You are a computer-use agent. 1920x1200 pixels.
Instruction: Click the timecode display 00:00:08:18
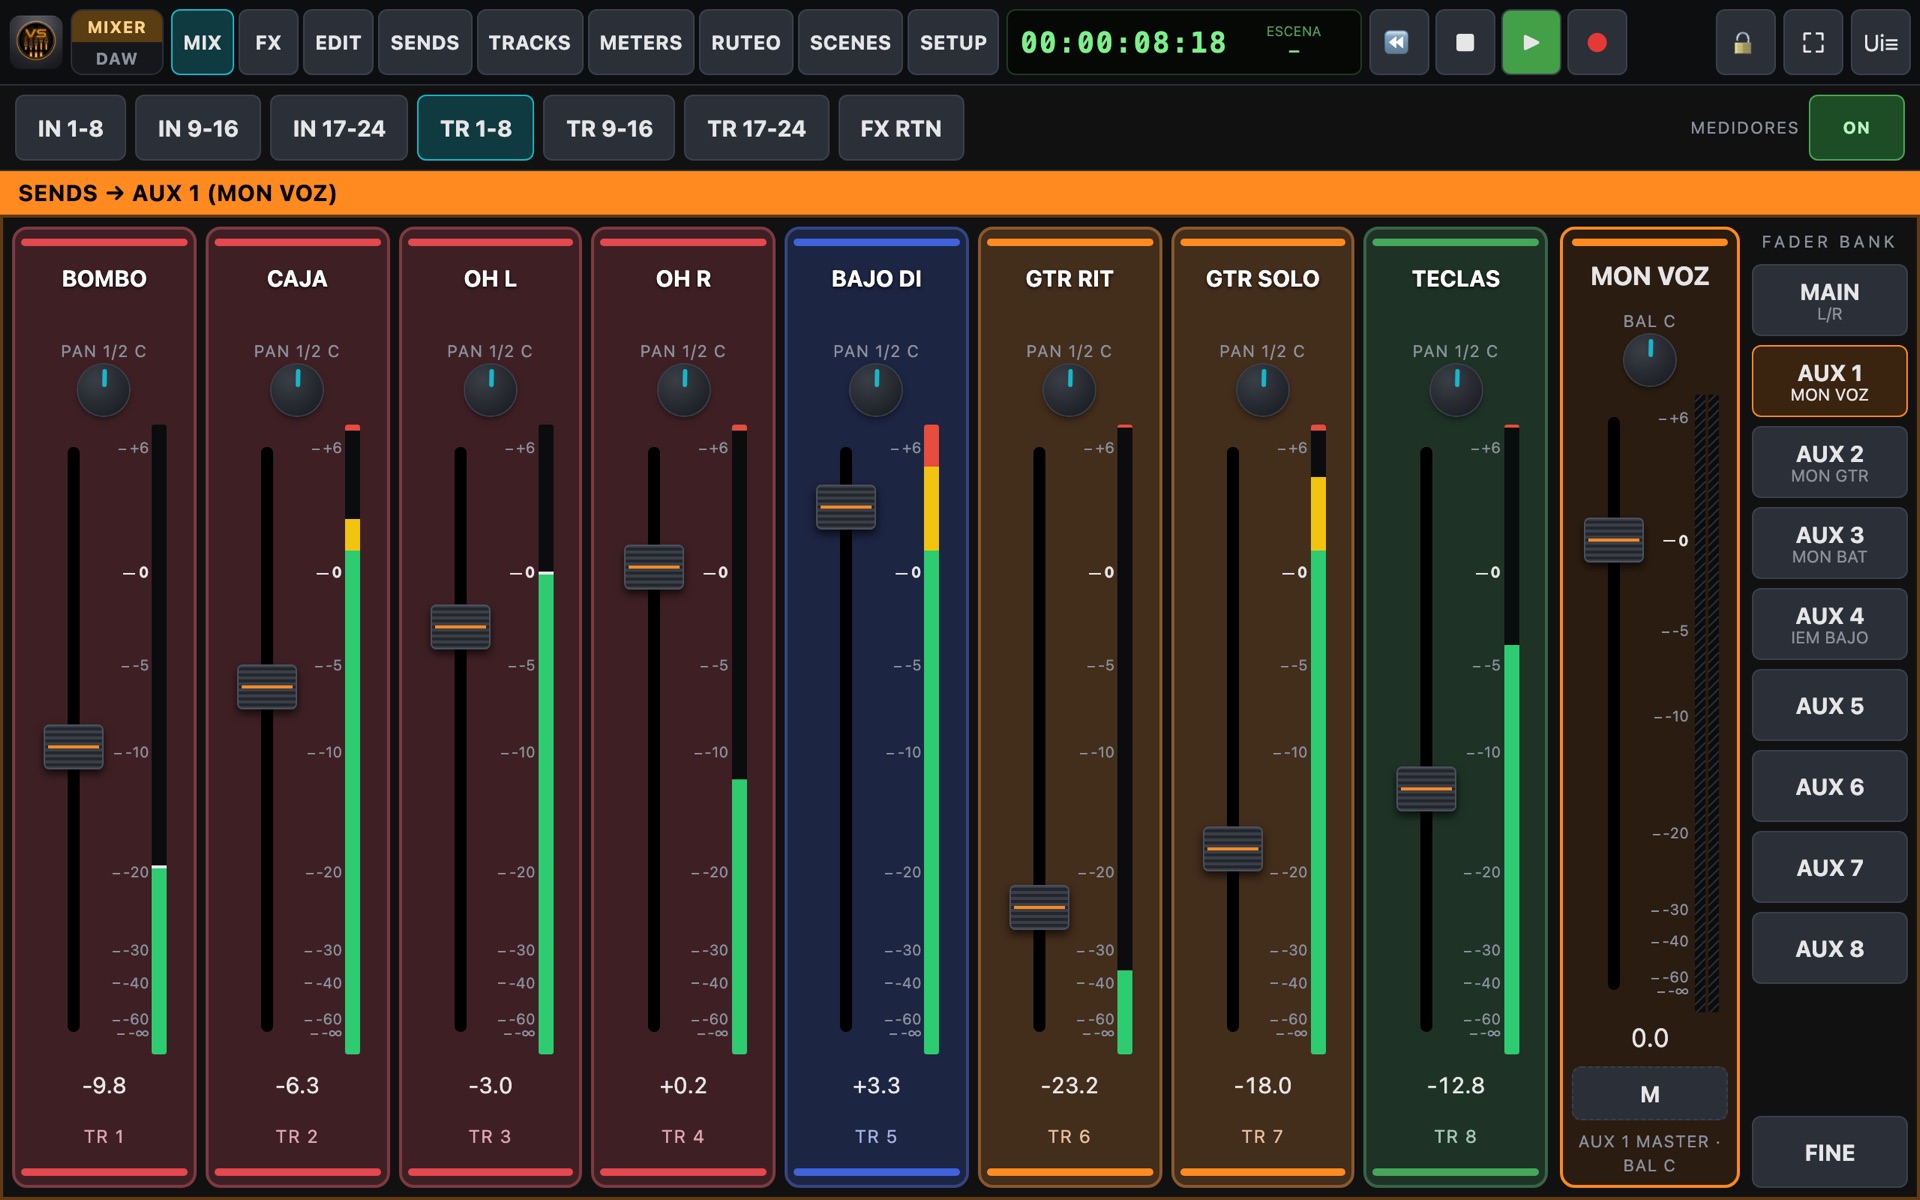click(x=1123, y=43)
